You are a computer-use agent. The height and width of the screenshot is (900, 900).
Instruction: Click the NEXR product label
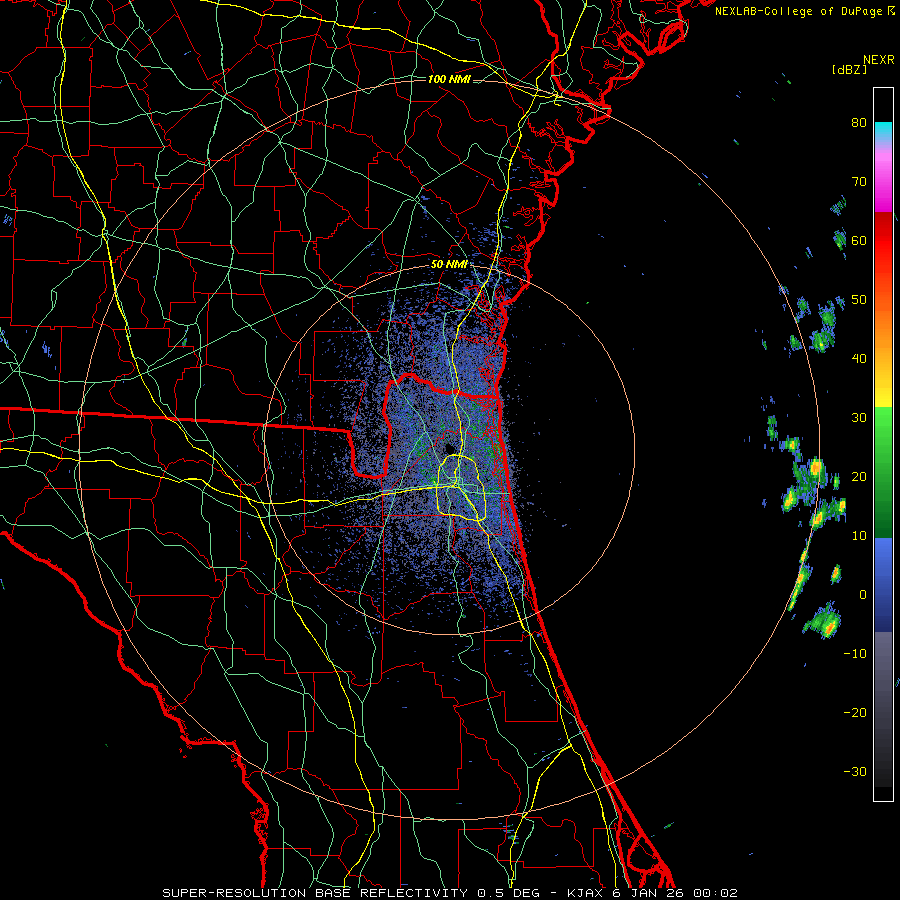coord(879,60)
